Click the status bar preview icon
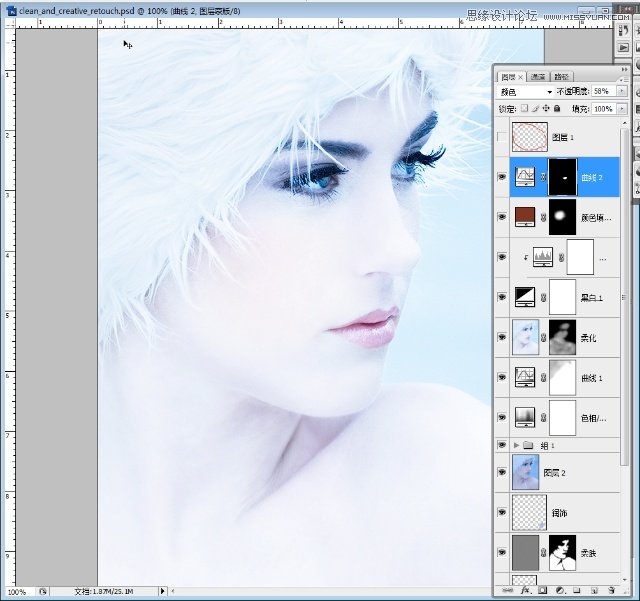This screenshot has width=640, height=601. 43,591
